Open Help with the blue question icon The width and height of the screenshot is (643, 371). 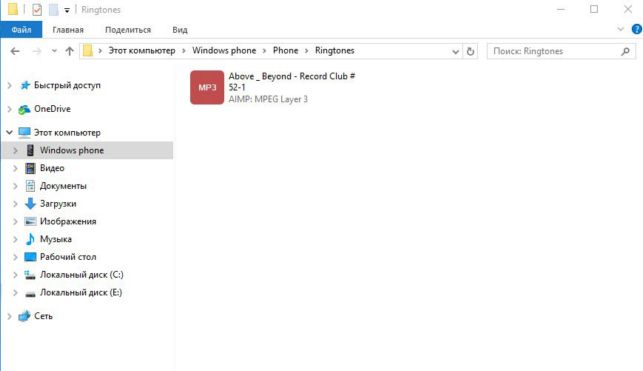[636, 29]
